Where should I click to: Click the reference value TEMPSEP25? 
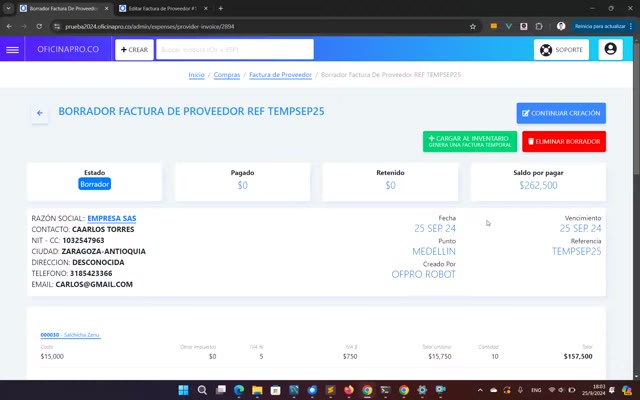click(577, 251)
